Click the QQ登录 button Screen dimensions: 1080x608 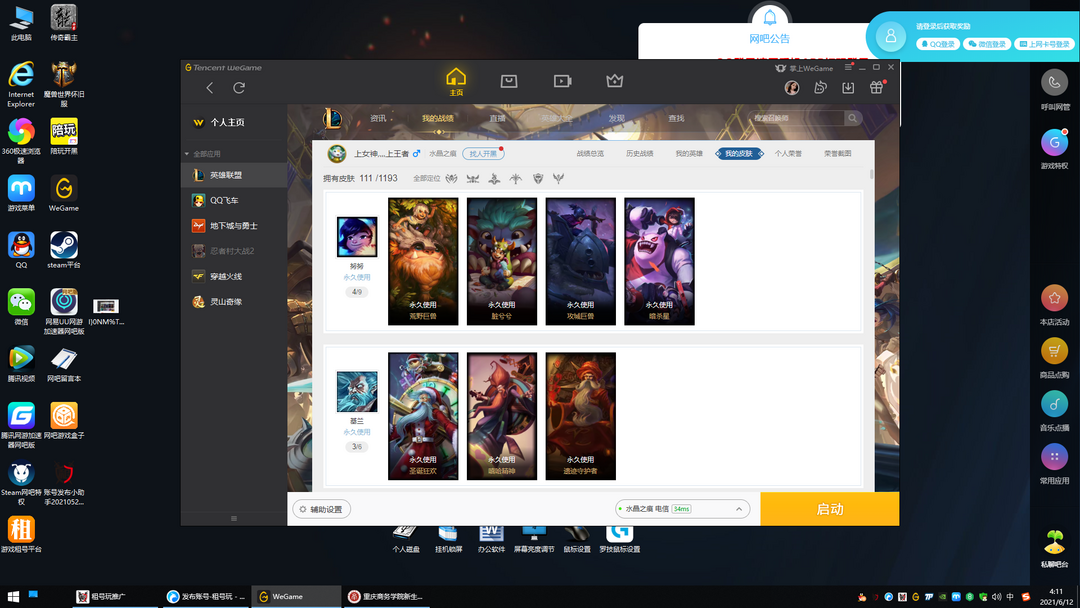tap(938, 44)
